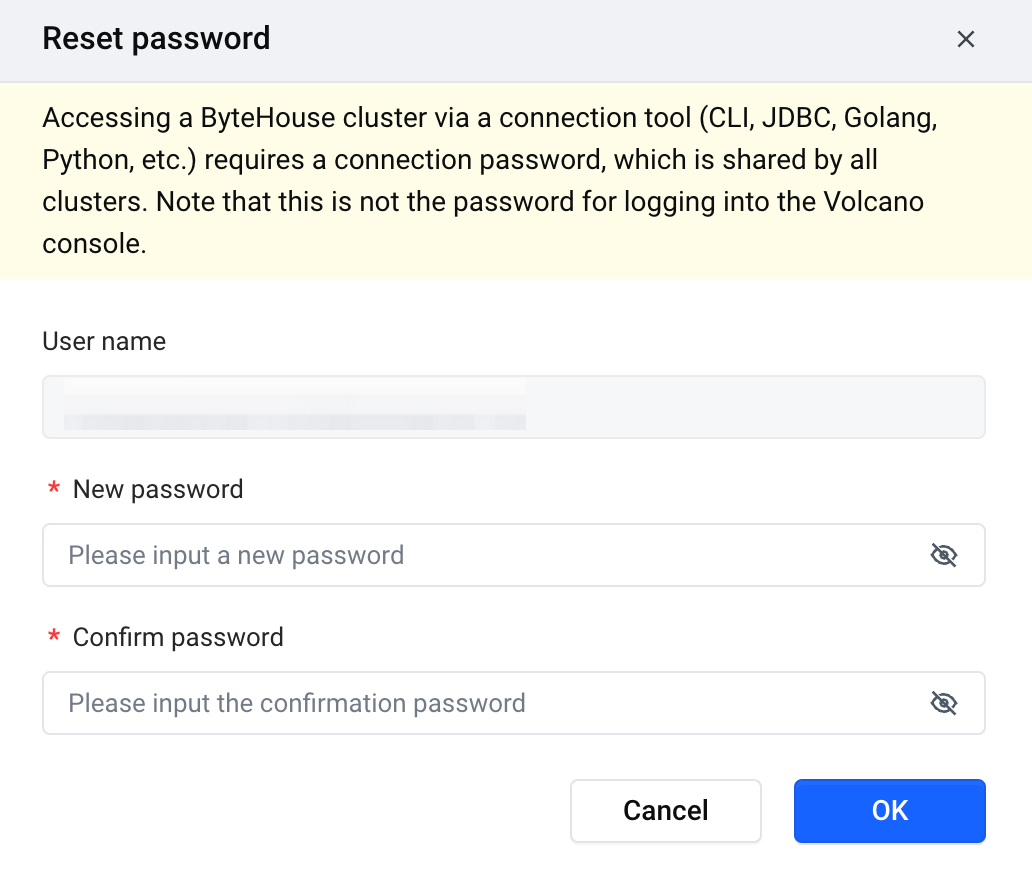Click the red asterisk beside New password

click(54, 489)
